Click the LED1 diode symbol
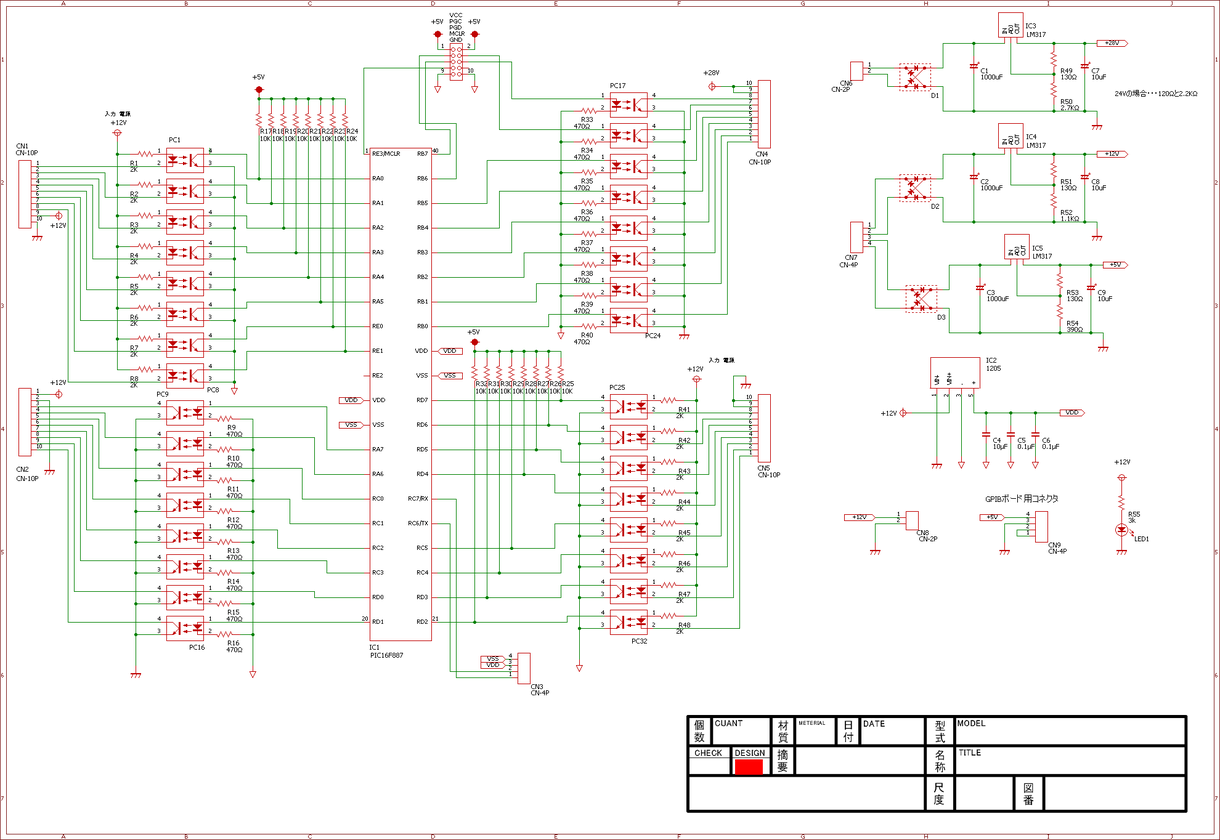1220x840 pixels. coord(1122,527)
